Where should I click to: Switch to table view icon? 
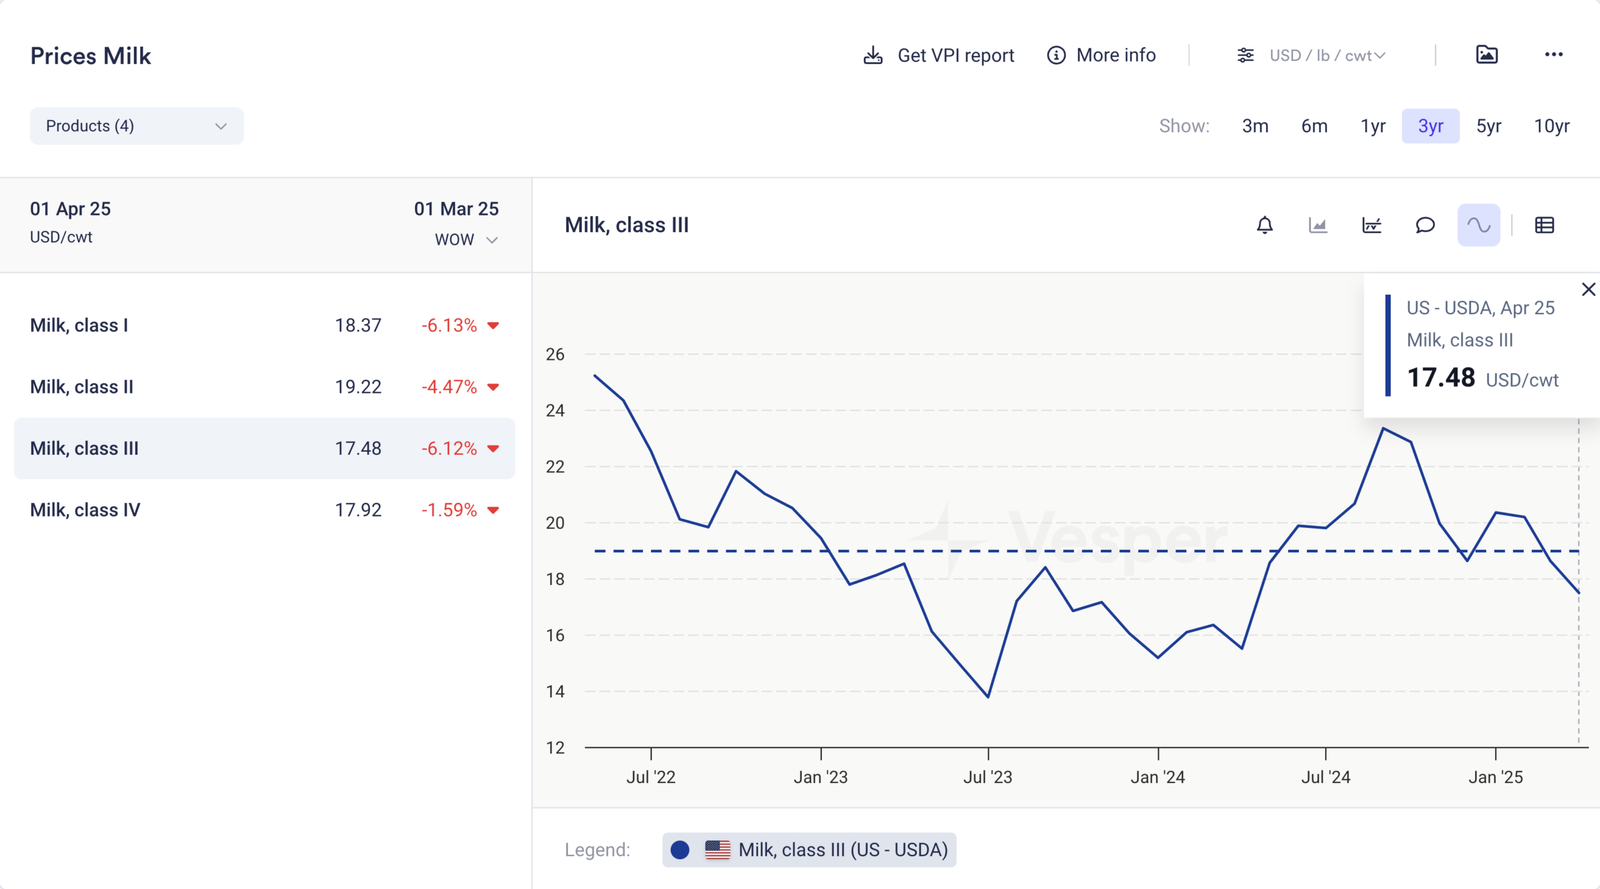click(x=1544, y=225)
